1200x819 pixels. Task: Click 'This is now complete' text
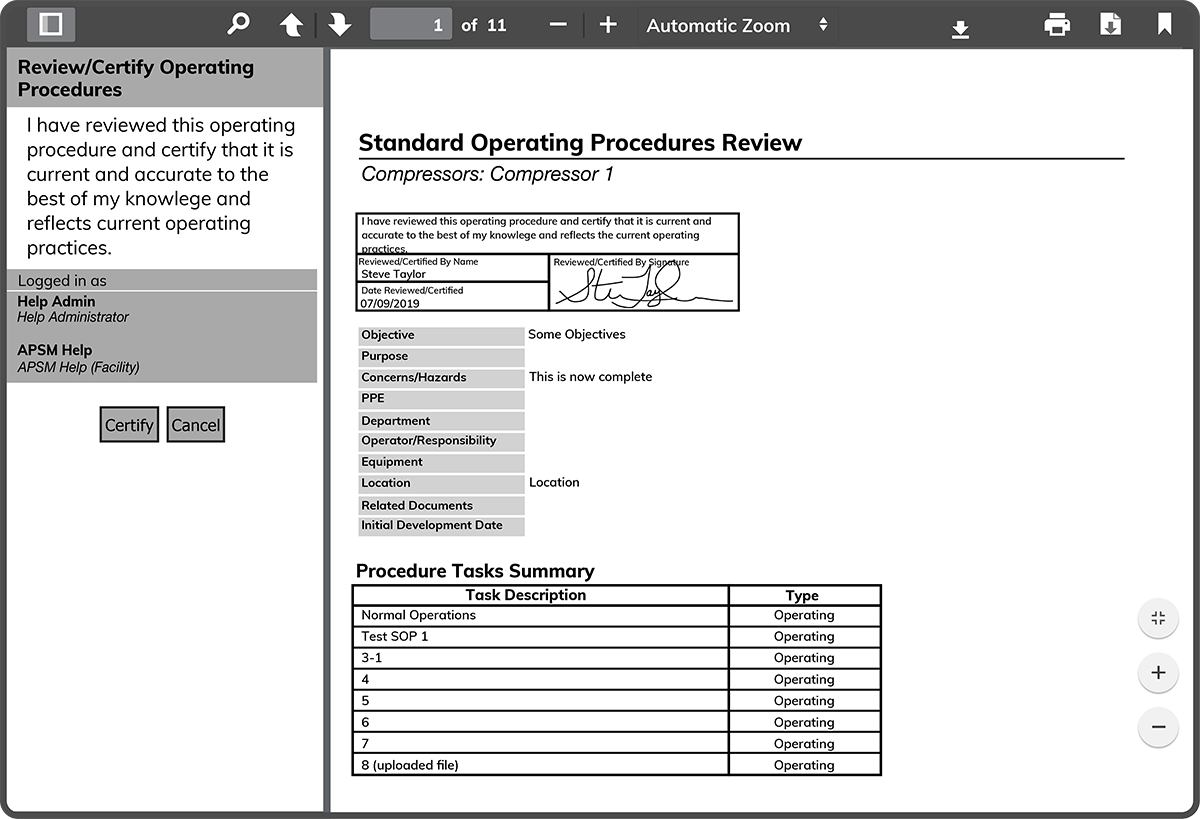pyautogui.click(x=590, y=377)
